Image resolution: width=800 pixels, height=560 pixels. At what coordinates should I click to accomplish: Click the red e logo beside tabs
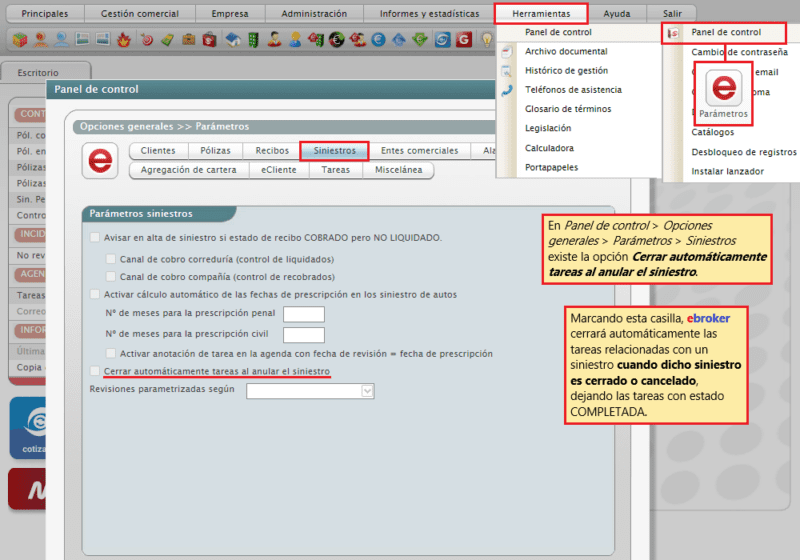(x=100, y=161)
